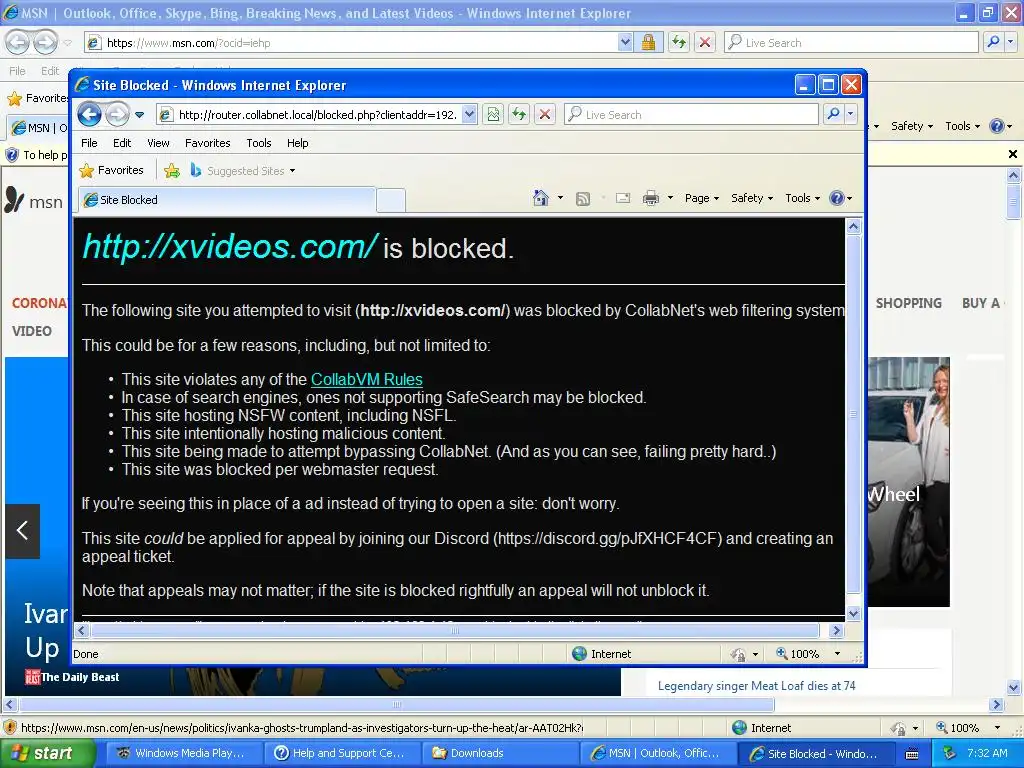Refresh the MSN window page

(679, 43)
